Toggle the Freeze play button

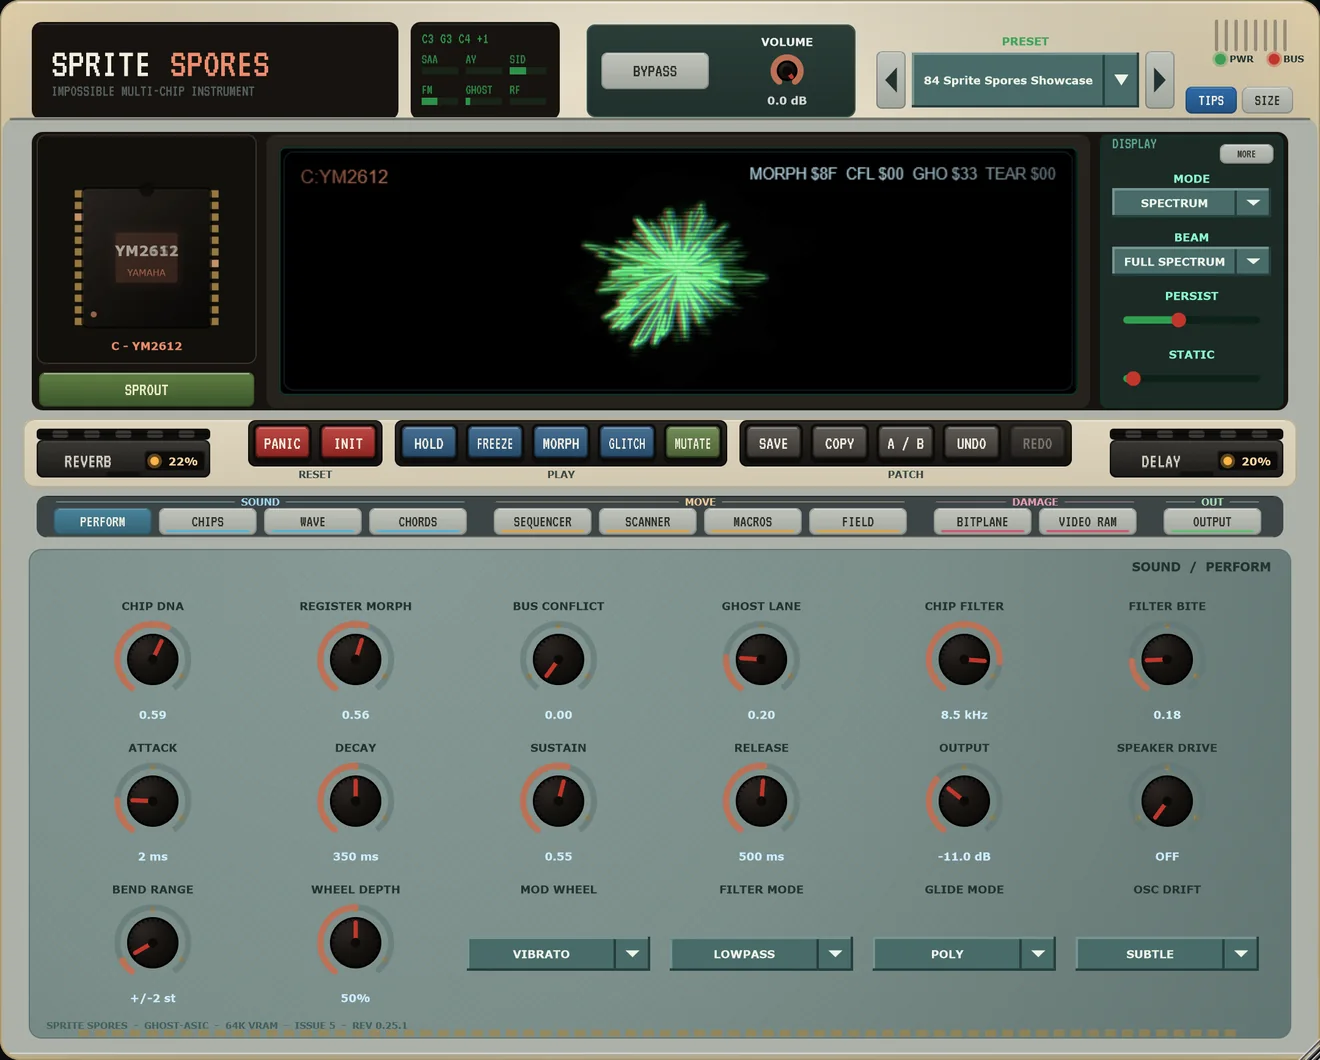tap(495, 444)
